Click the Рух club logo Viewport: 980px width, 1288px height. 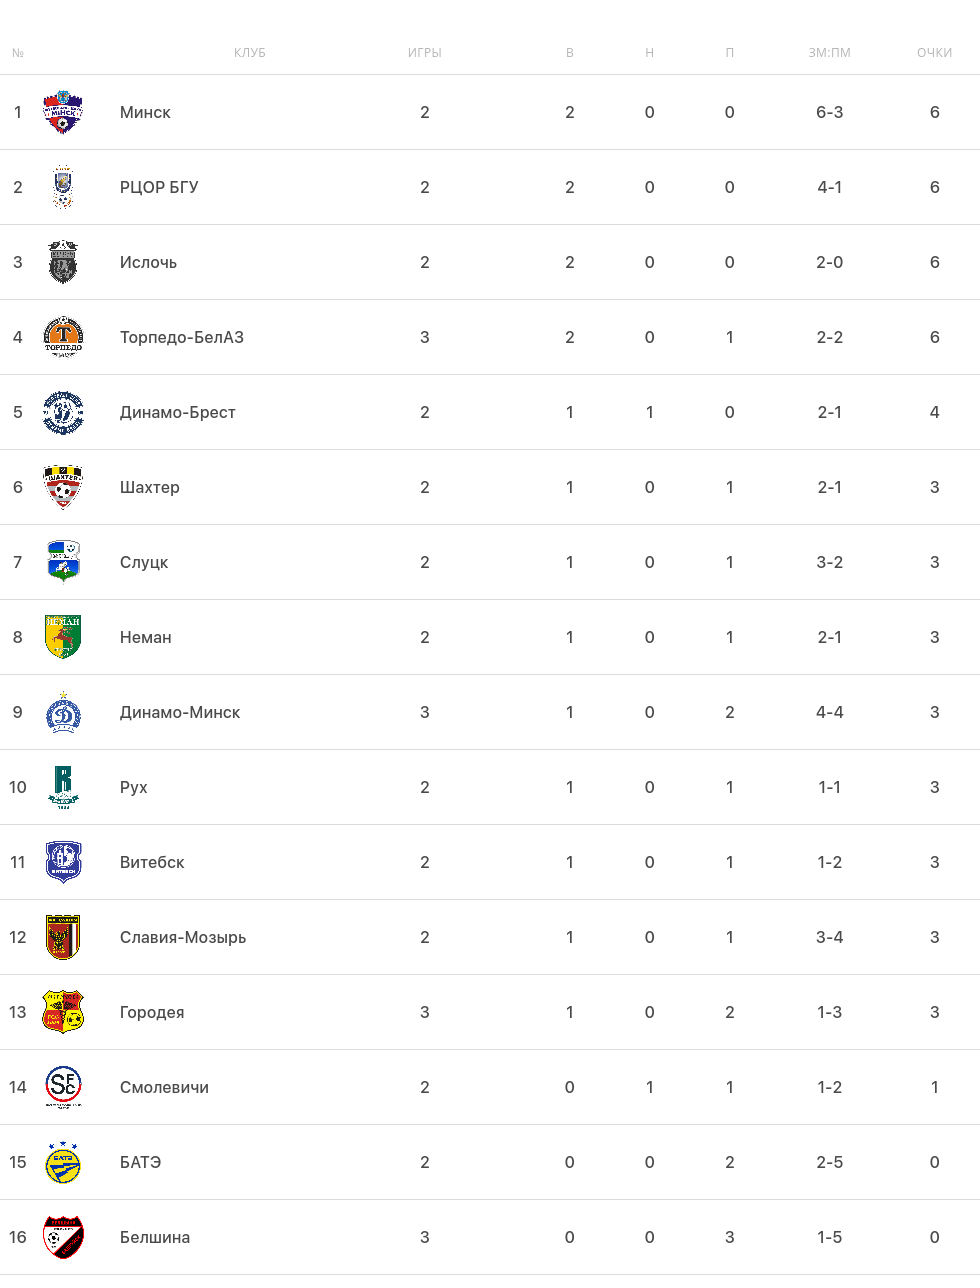point(63,787)
